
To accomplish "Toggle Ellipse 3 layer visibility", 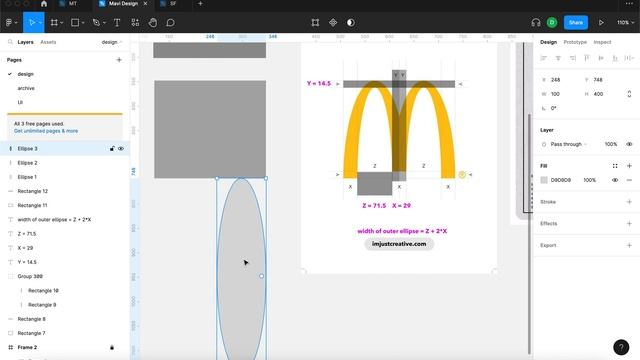I will pyautogui.click(x=121, y=149).
